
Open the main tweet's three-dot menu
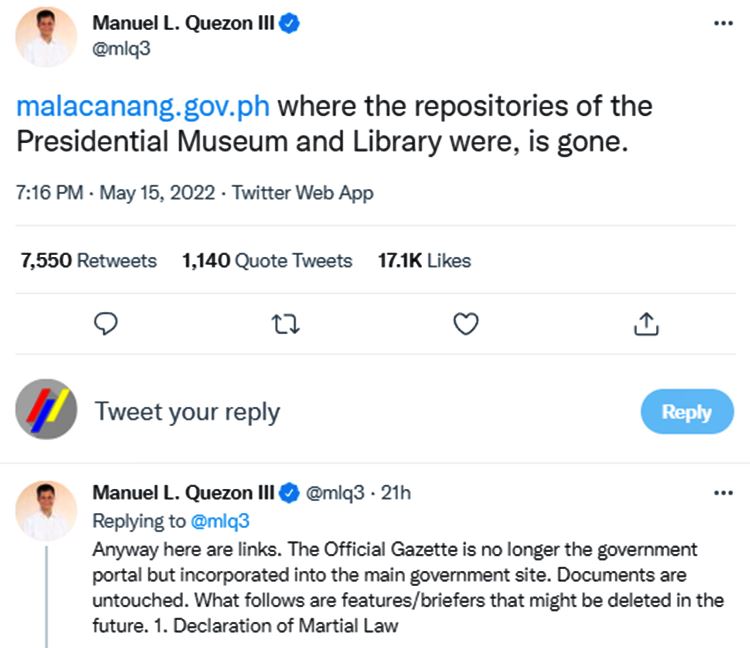coord(723,24)
